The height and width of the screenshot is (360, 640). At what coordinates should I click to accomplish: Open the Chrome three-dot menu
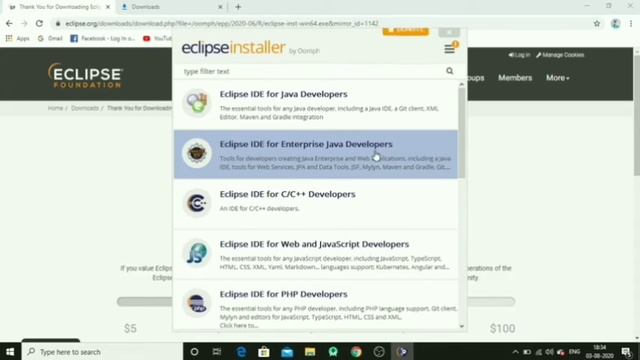[631, 23]
